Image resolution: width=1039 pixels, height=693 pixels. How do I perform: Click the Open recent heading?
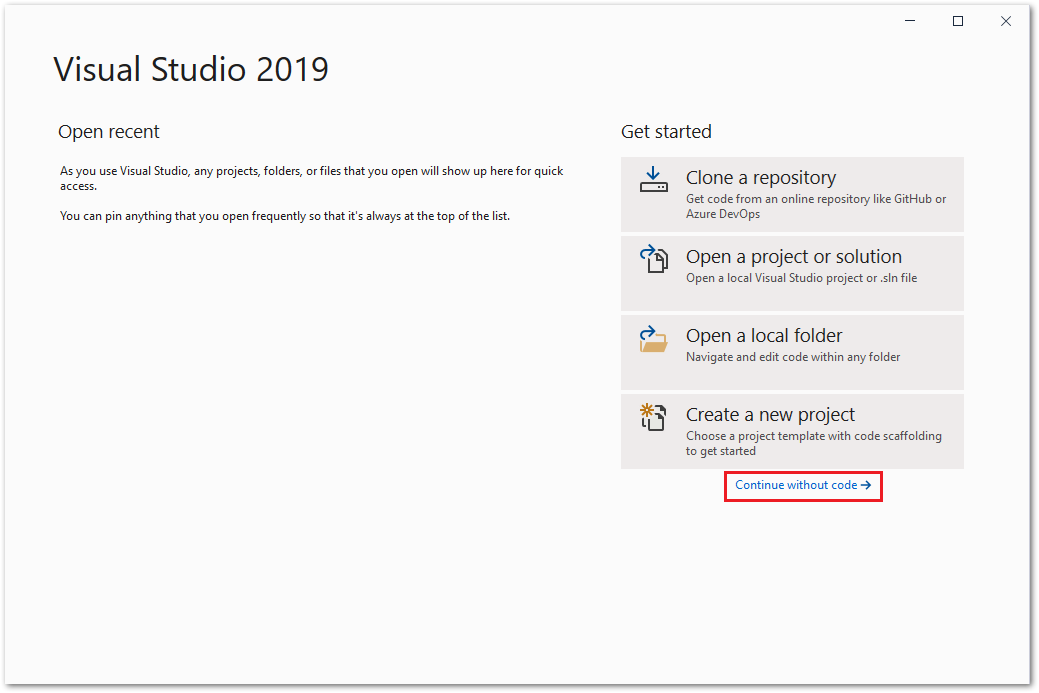pos(109,132)
